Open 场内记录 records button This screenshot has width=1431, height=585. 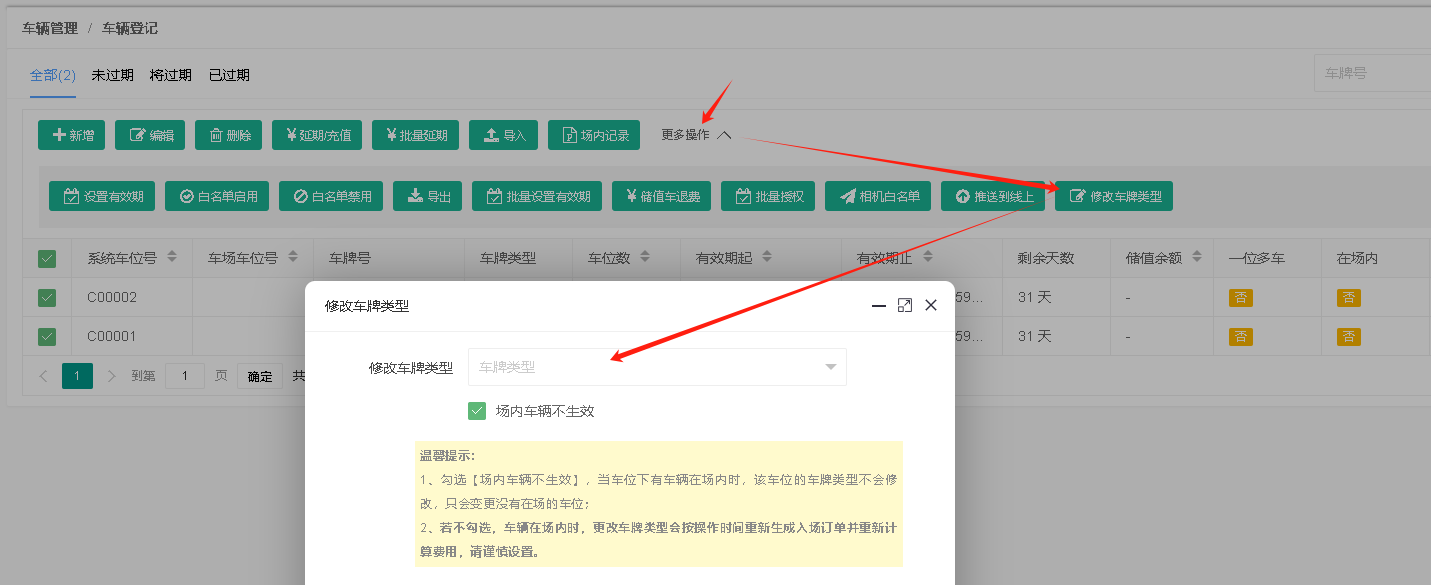(x=593, y=135)
